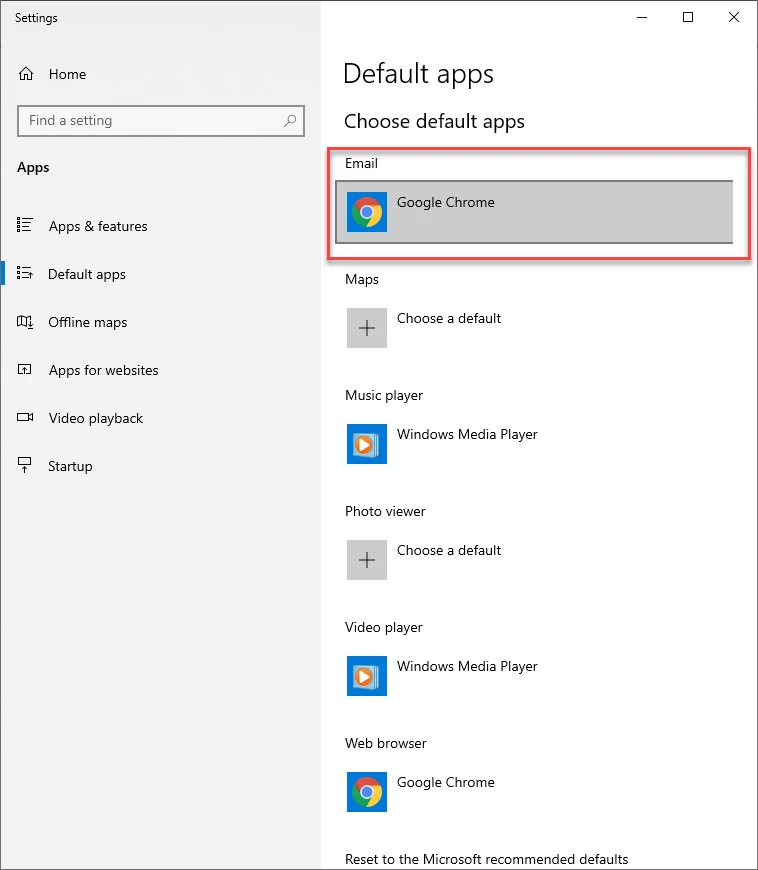Click the Photo viewer category label
This screenshot has width=758, height=870.
tap(385, 511)
